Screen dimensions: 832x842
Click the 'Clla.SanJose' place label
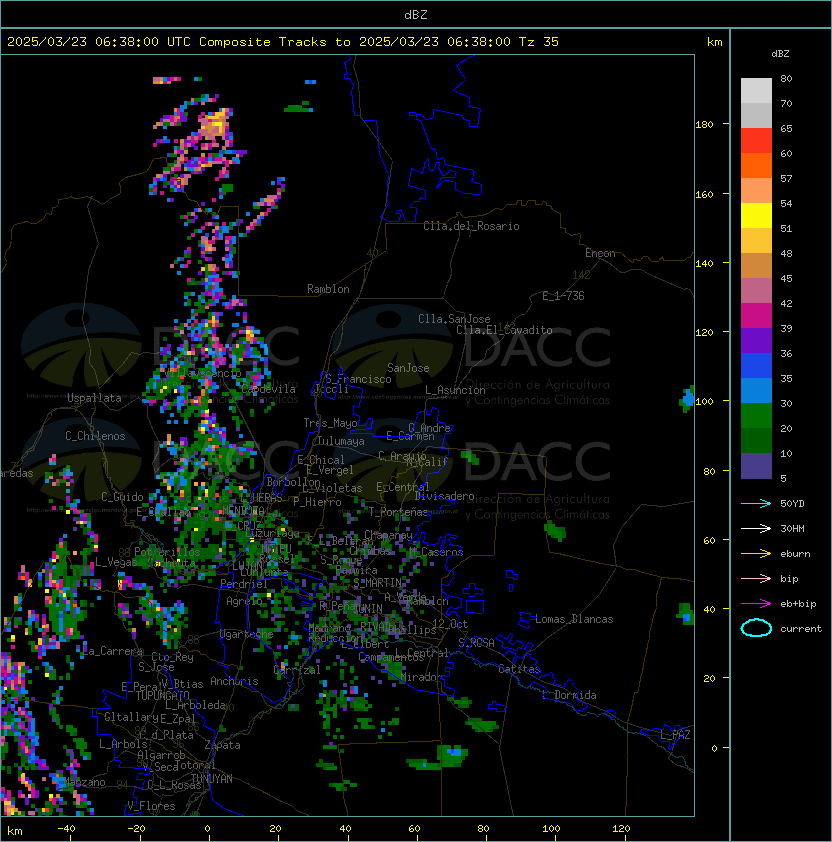tap(454, 319)
